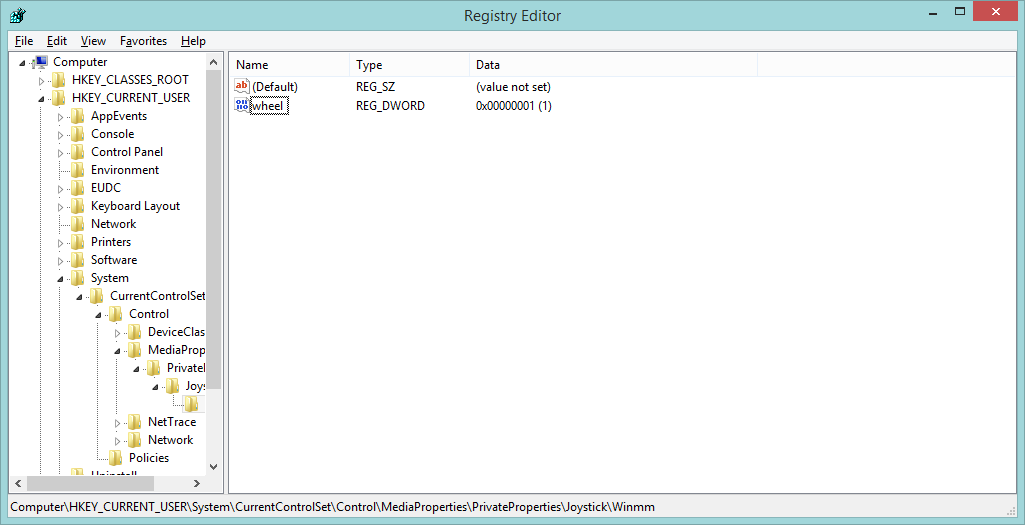
Task: Sort values by Name column header
Action: click(x=290, y=65)
